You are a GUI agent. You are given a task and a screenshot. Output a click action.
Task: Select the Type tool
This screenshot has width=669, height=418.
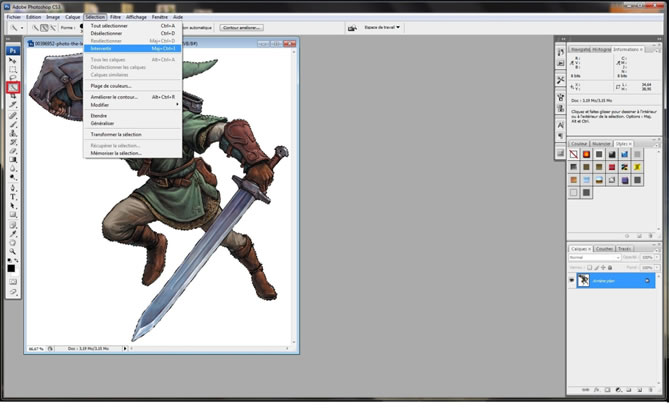pos(13,197)
